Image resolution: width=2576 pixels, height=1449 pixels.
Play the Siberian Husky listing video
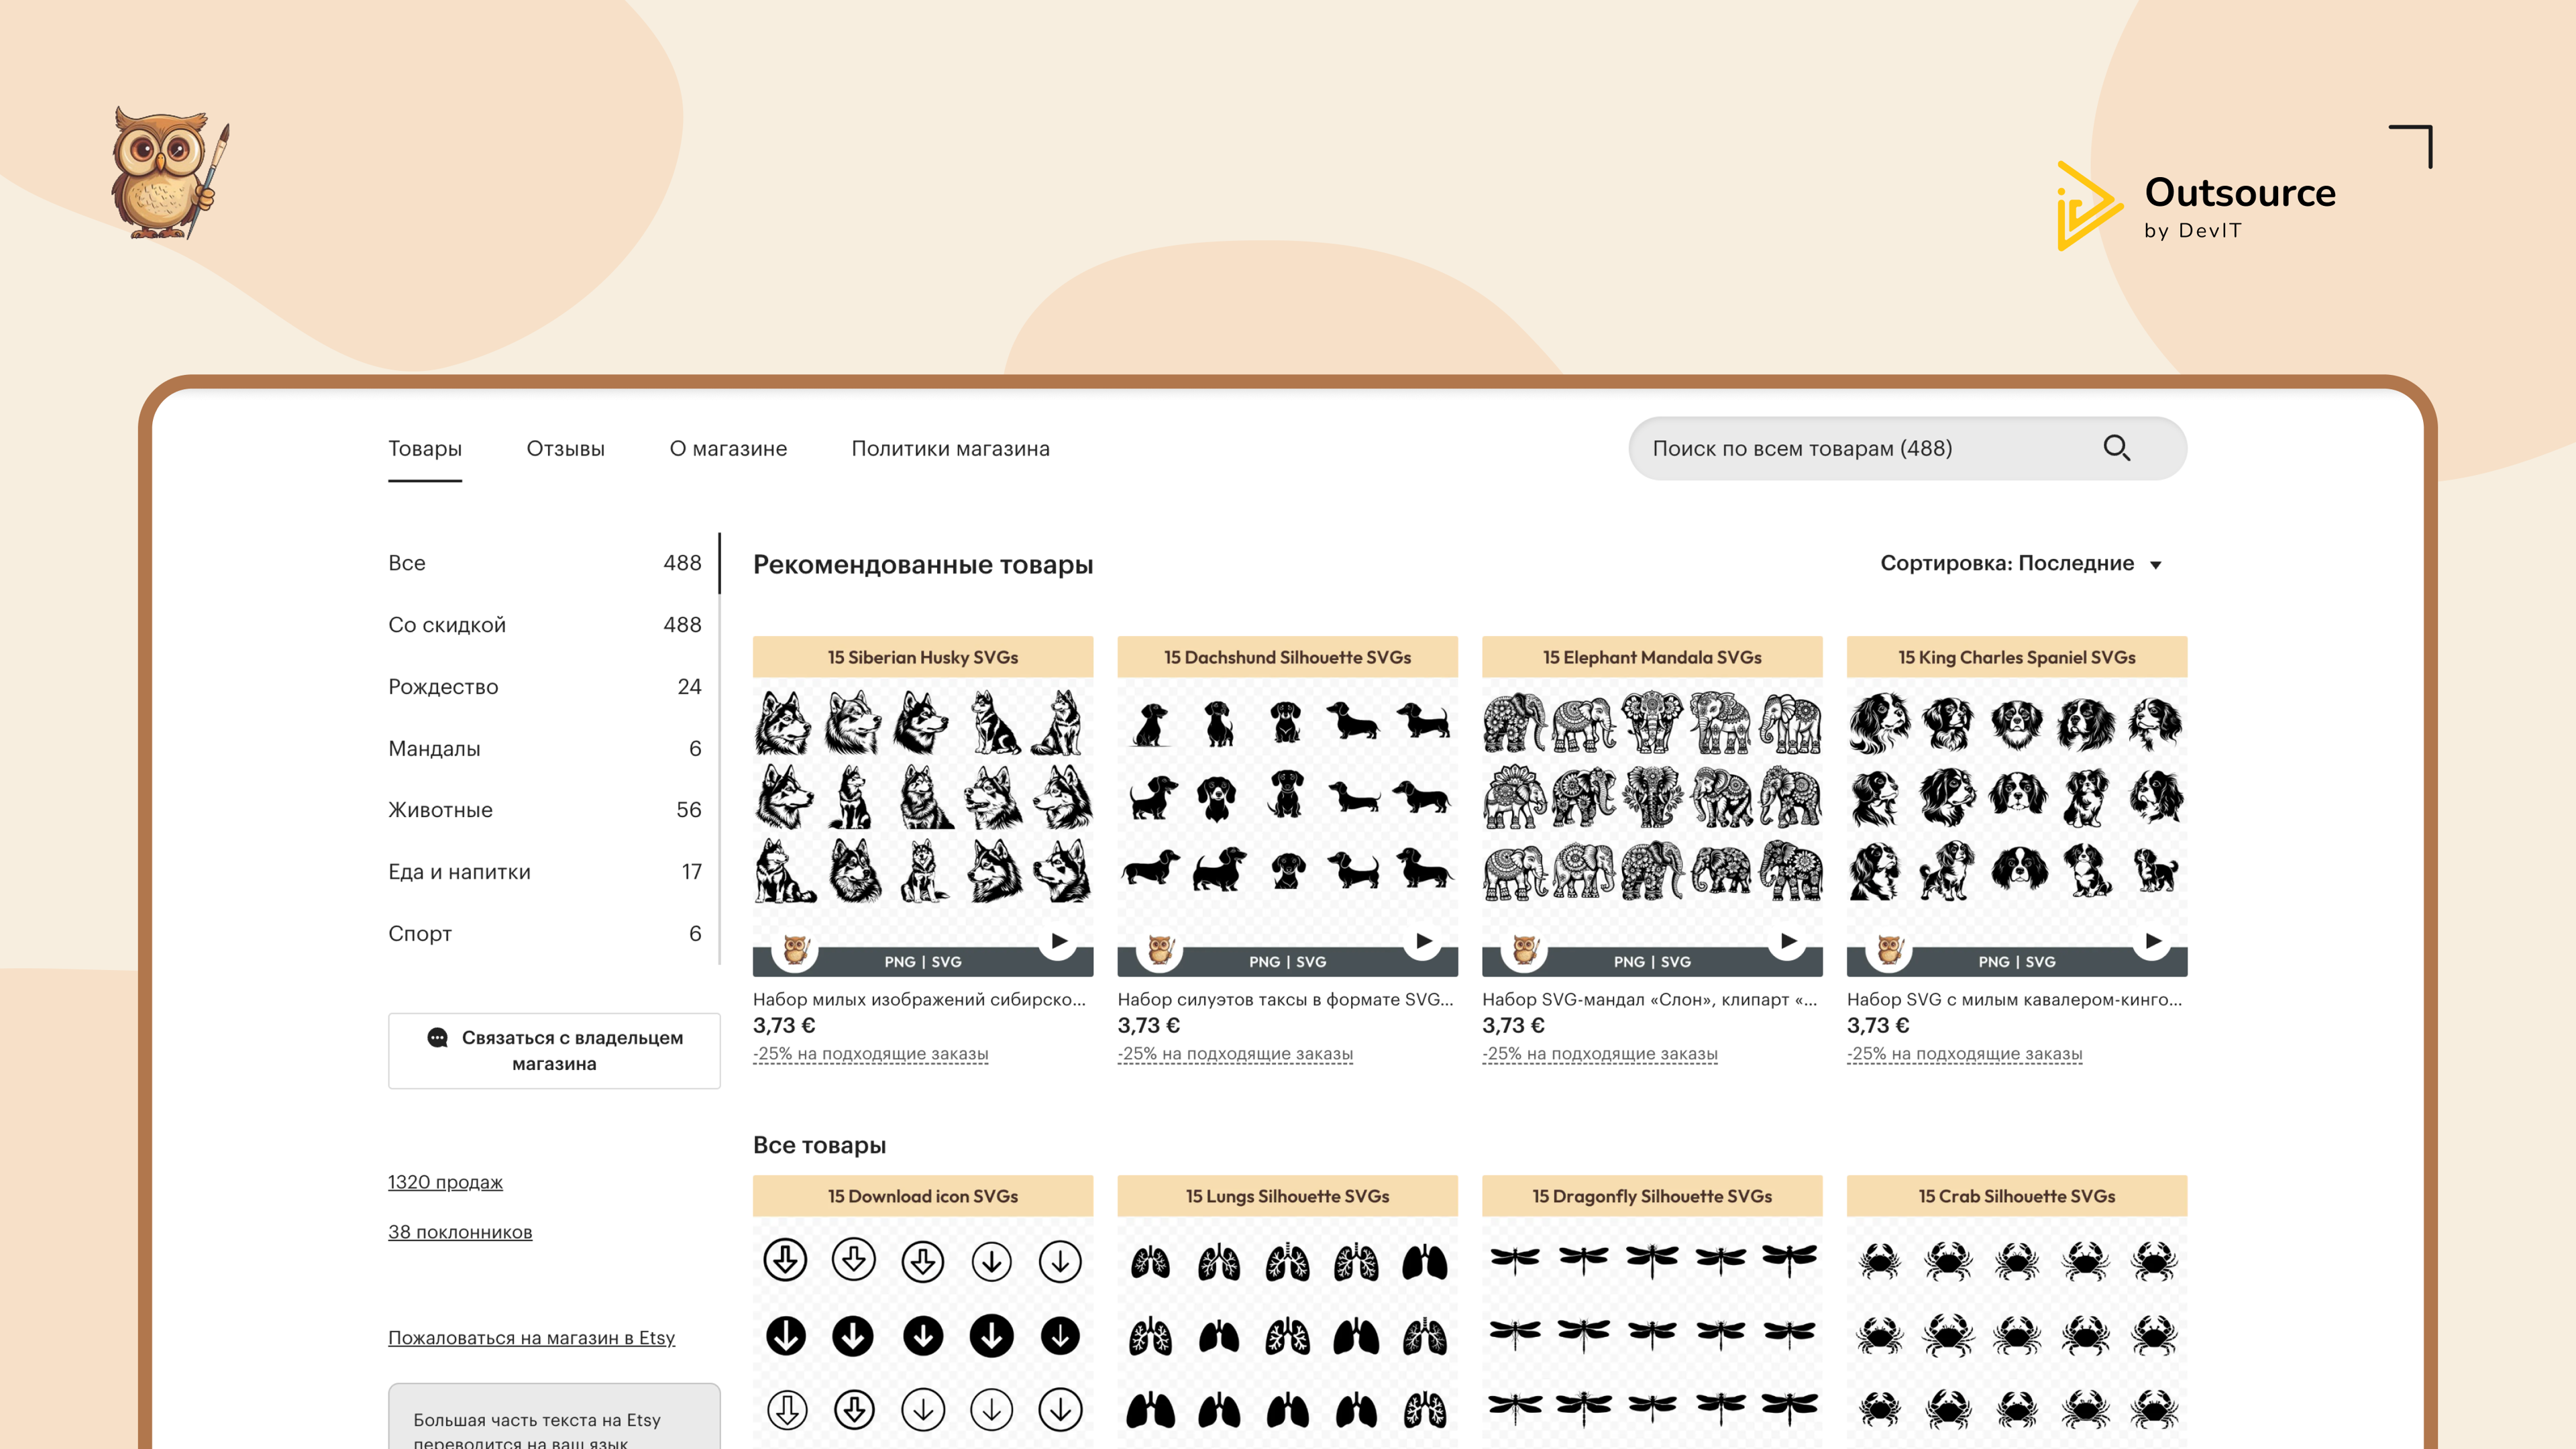pos(1058,941)
